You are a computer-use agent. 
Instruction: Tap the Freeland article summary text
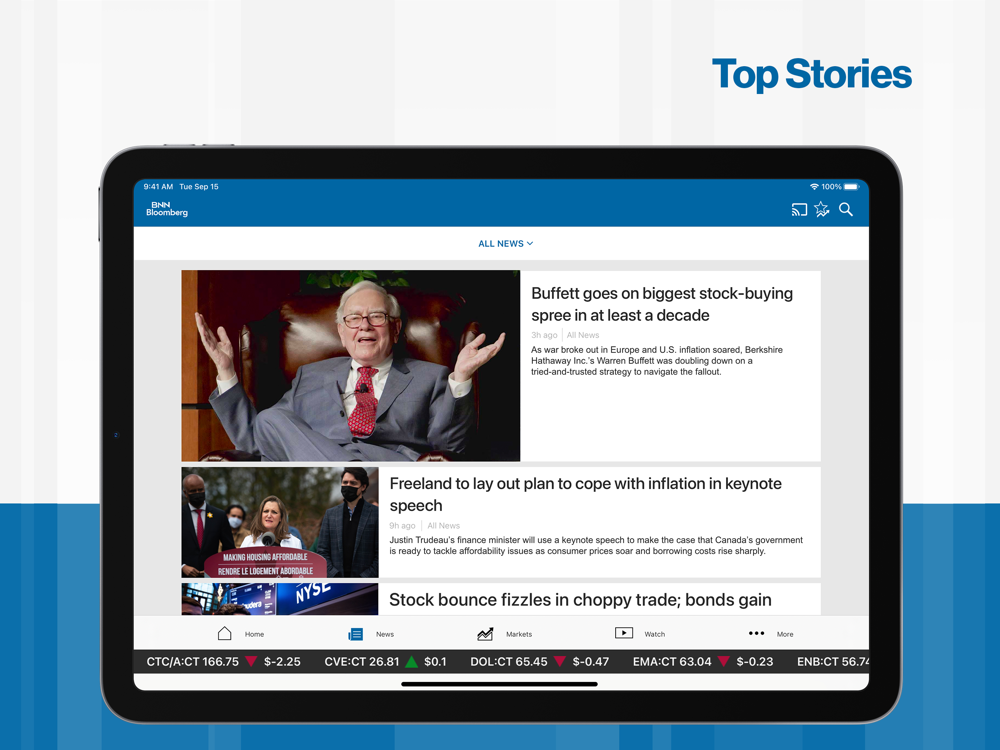596,545
